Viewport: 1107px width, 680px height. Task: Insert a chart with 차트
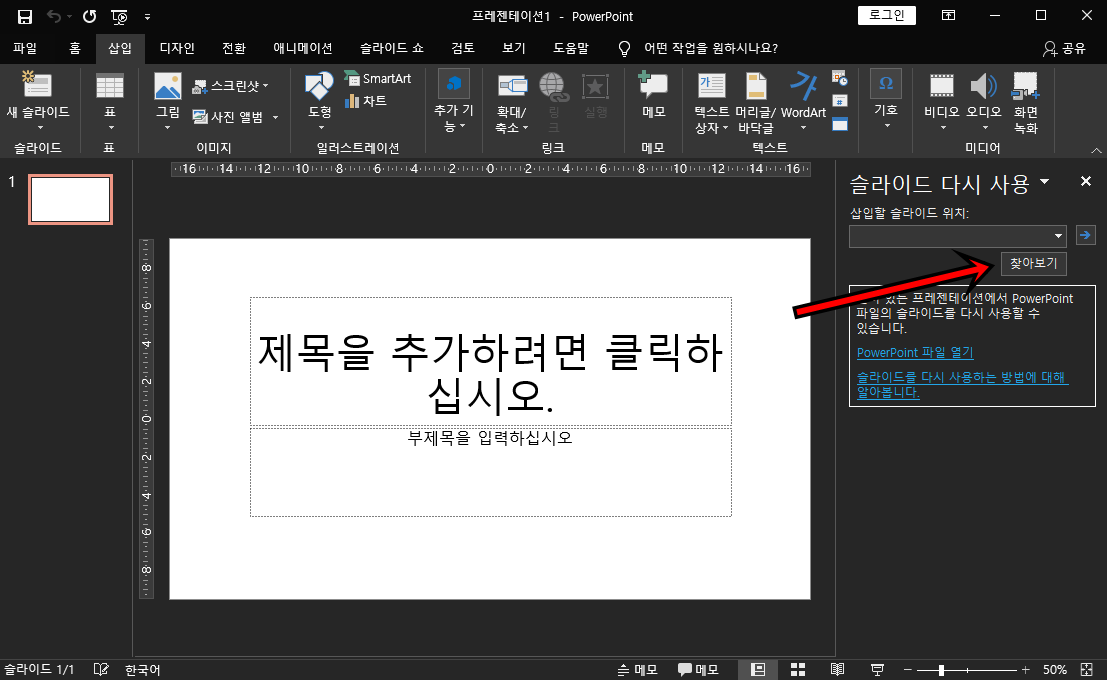pos(366,100)
